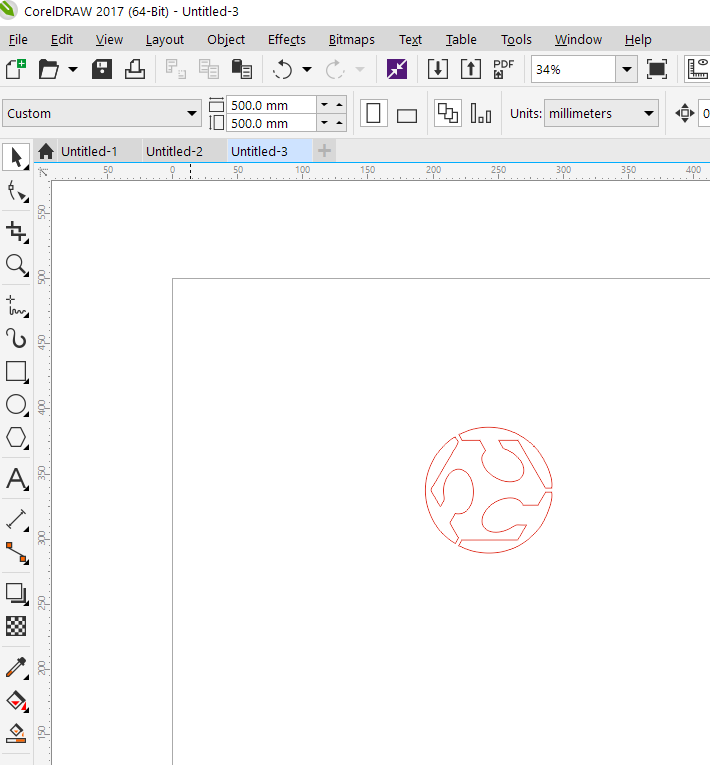Add a new document tab with plus
The height and width of the screenshot is (765, 710).
324,151
